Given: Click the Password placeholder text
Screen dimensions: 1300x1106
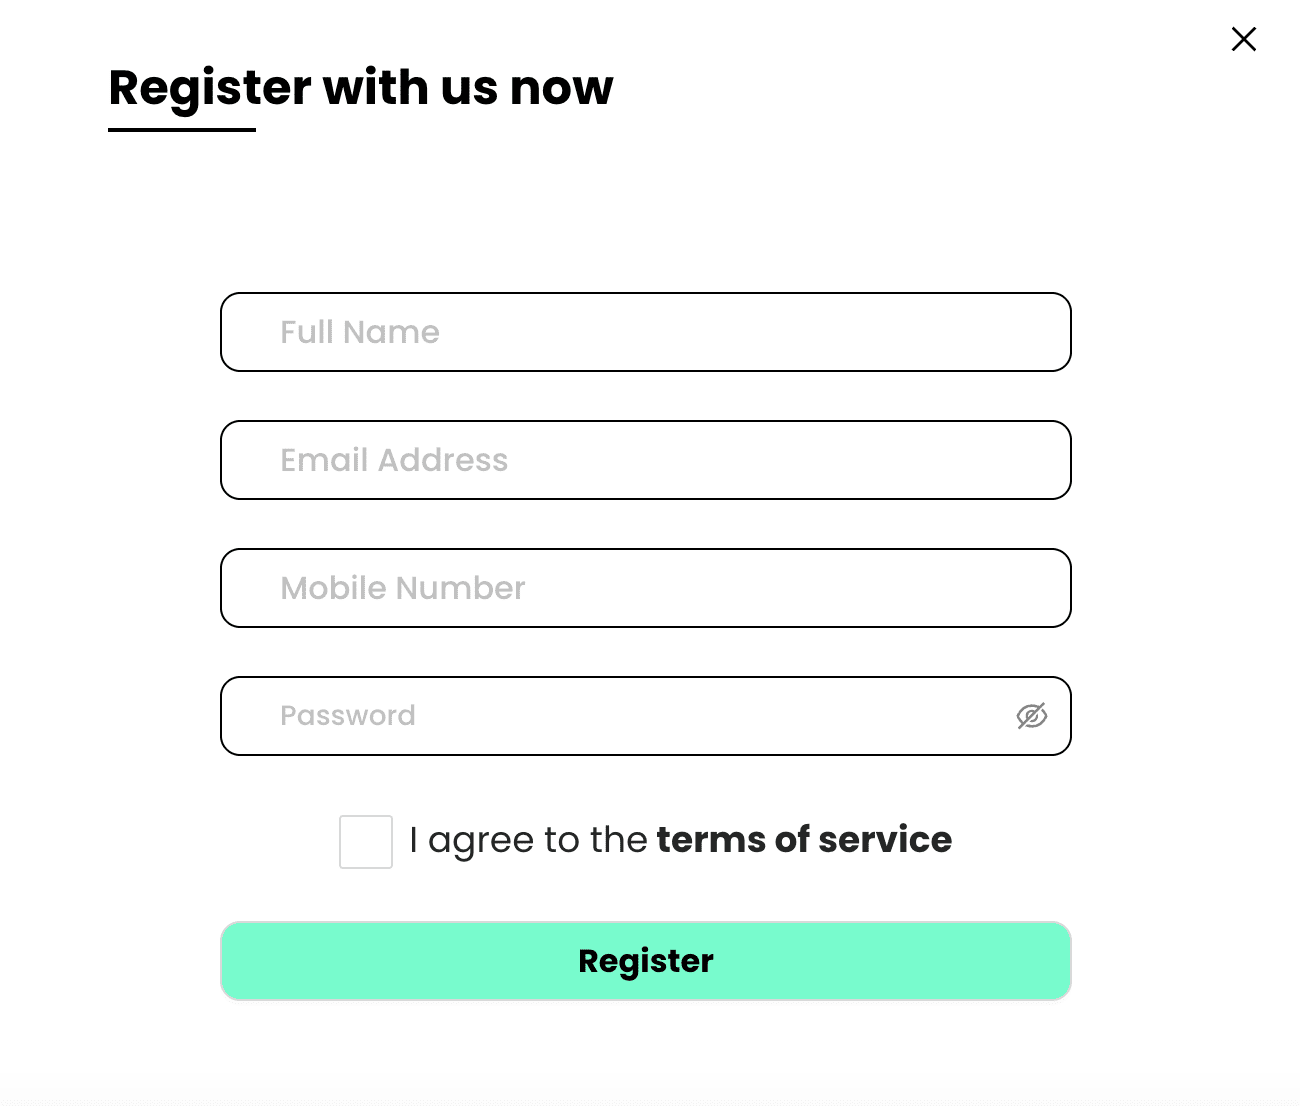Looking at the screenshot, I should [348, 716].
